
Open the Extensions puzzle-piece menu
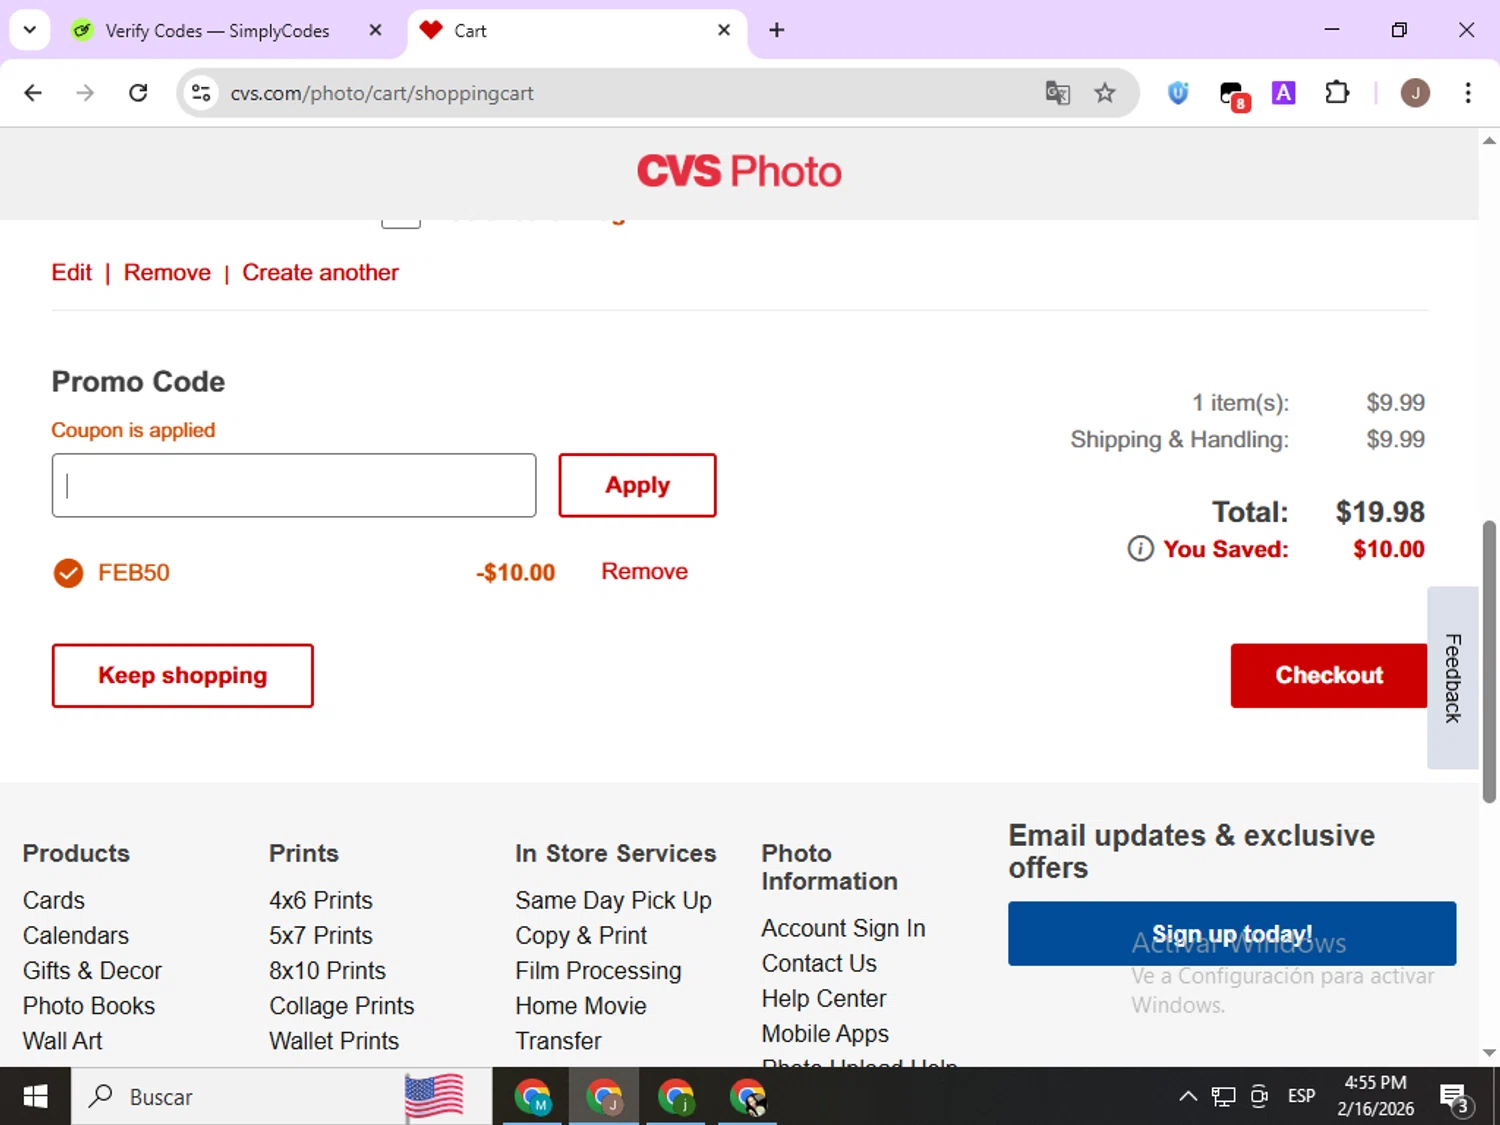pyautogui.click(x=1337, y=93)
